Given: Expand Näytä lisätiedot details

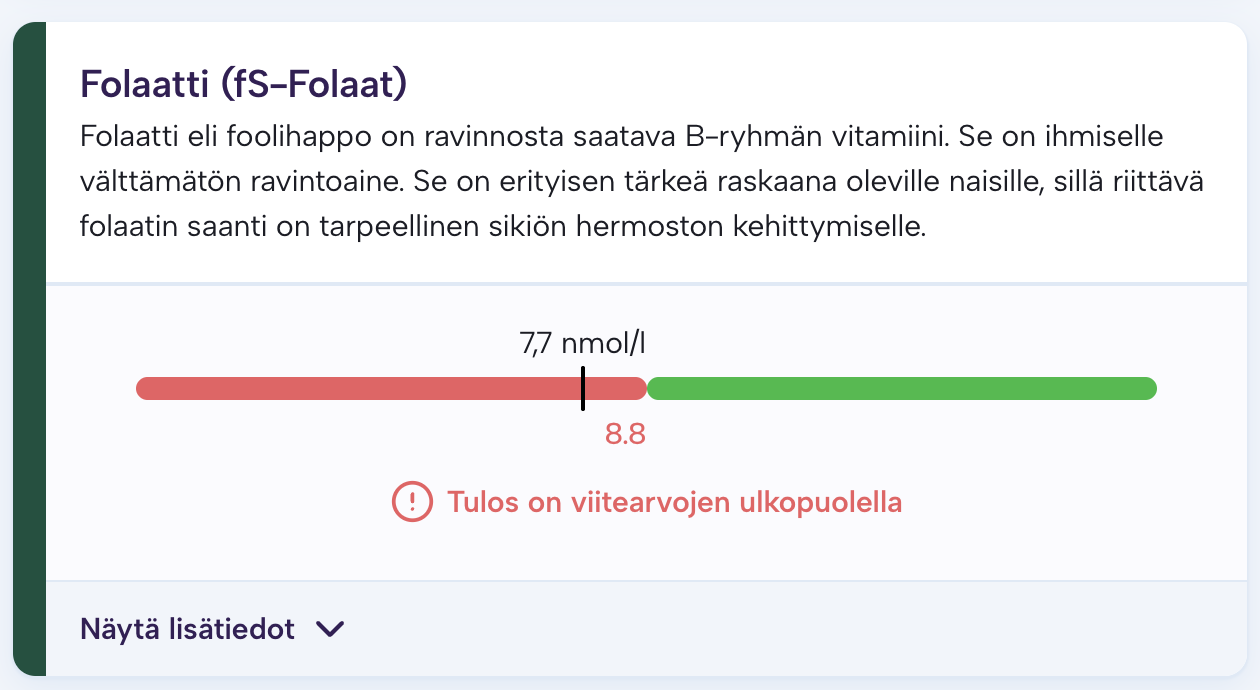Looking at the screenshot, I should (188, 629).
